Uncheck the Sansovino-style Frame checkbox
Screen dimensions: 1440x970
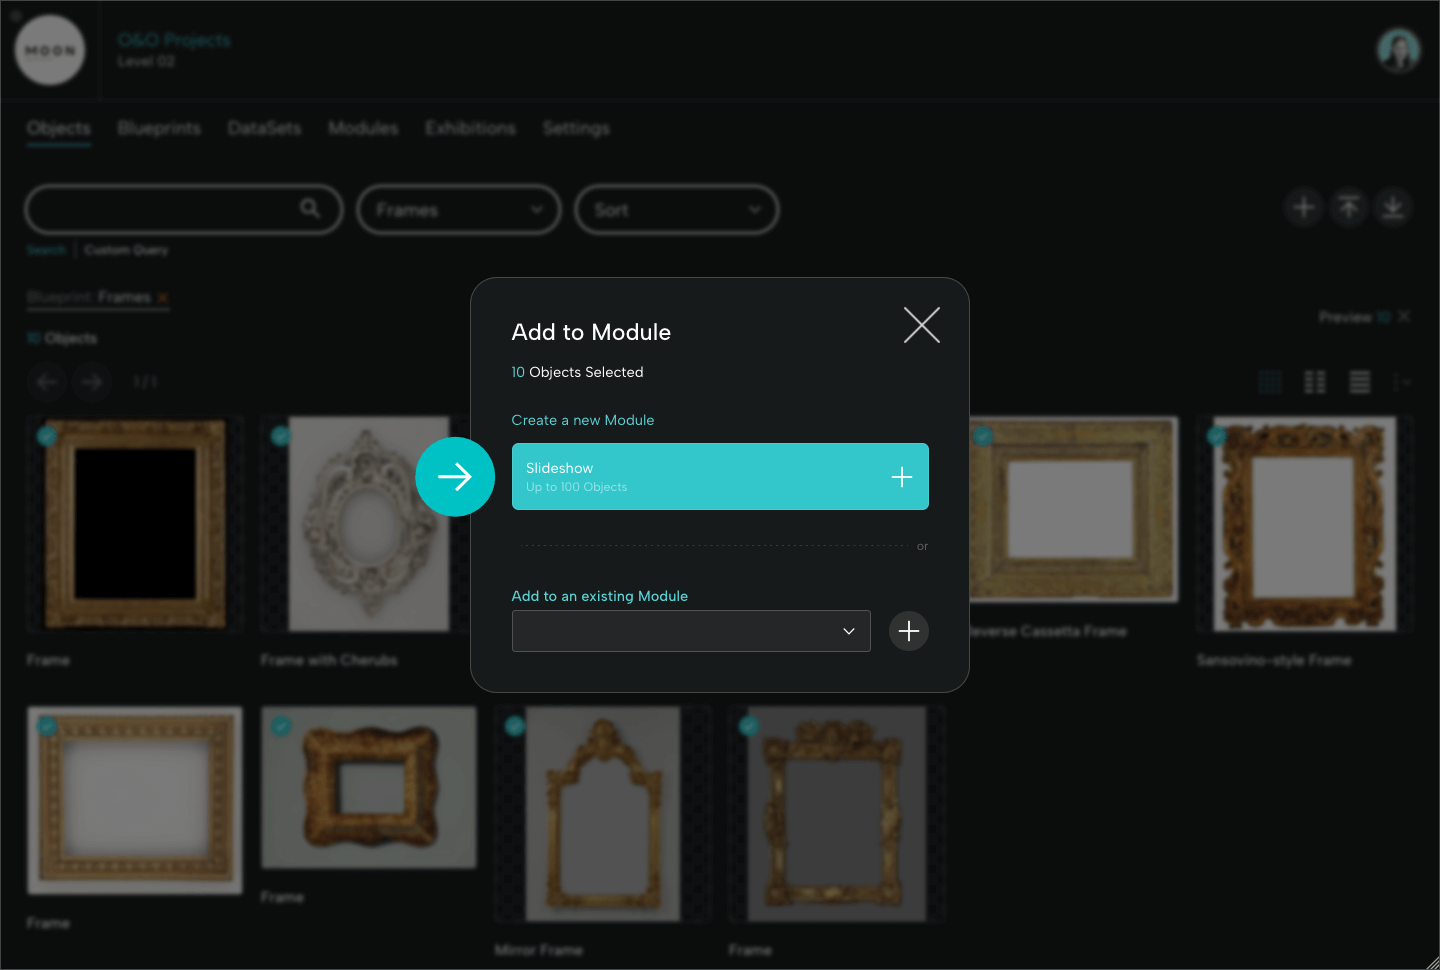(x=1217, y=436)
